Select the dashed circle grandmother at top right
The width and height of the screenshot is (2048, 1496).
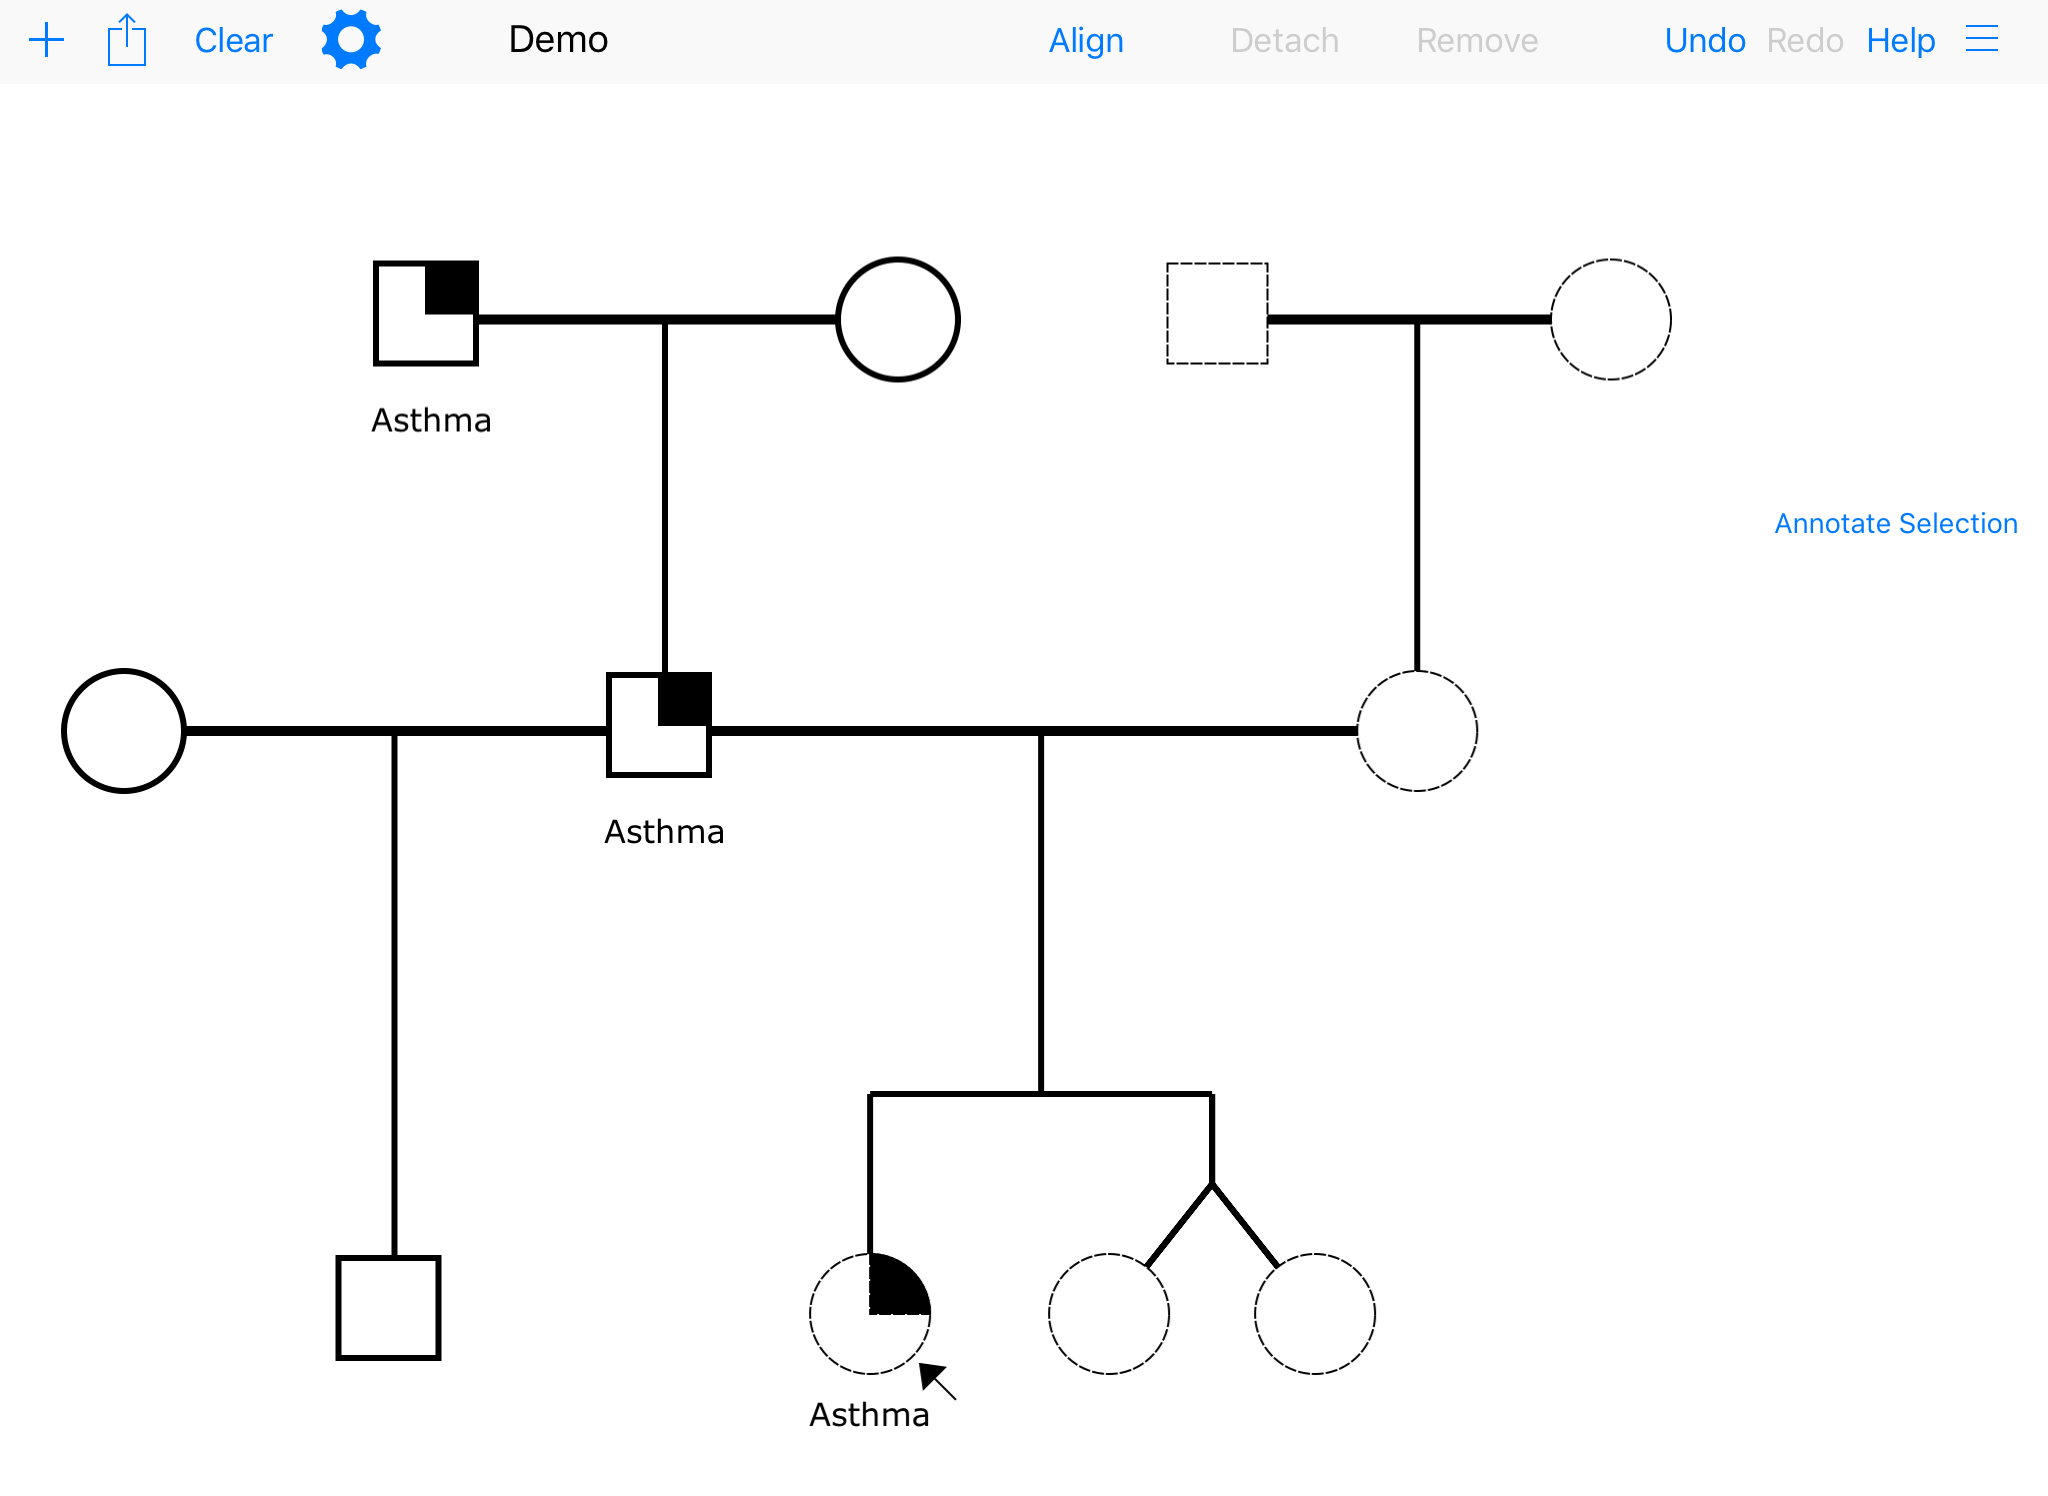1610,320
